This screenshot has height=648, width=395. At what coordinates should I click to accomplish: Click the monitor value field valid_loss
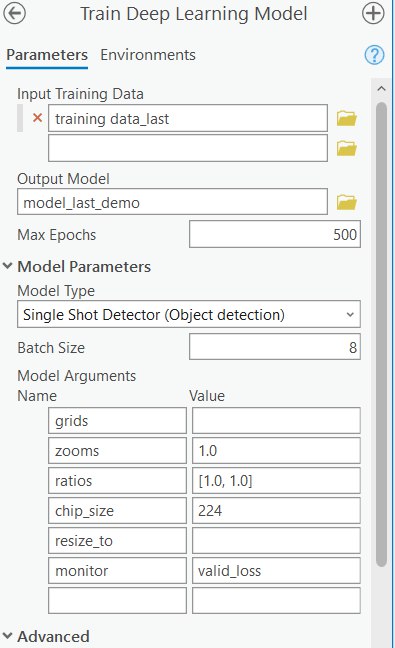coord(276,571)
